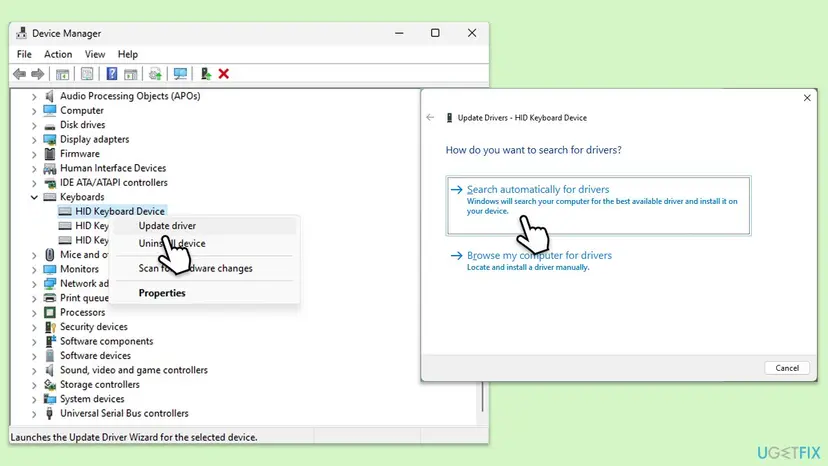Expand the Audio Processing Objects (APOs) node
Viewport: 828px width, 466px height.
[34, 96]
